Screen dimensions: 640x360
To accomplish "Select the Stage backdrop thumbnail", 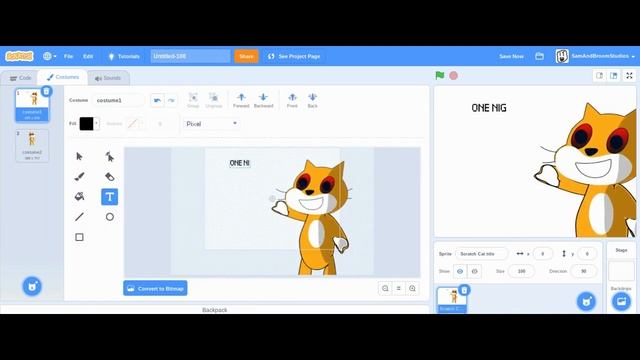I will click(x=621, y=271).
